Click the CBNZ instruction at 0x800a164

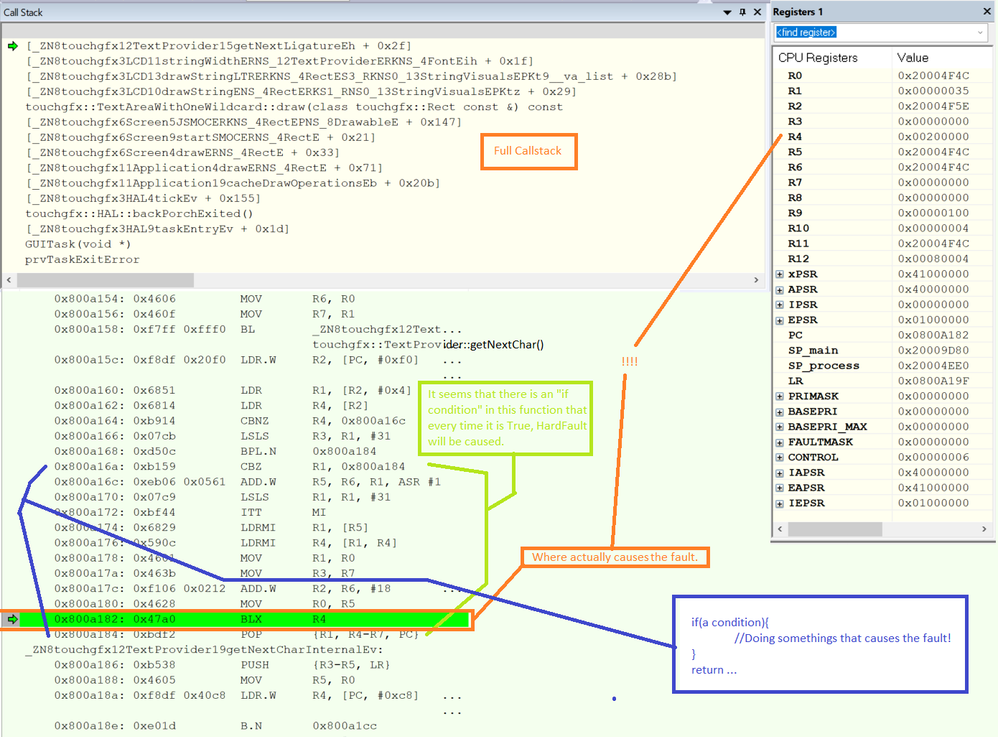pyautogui.click(x=230, y=421)
